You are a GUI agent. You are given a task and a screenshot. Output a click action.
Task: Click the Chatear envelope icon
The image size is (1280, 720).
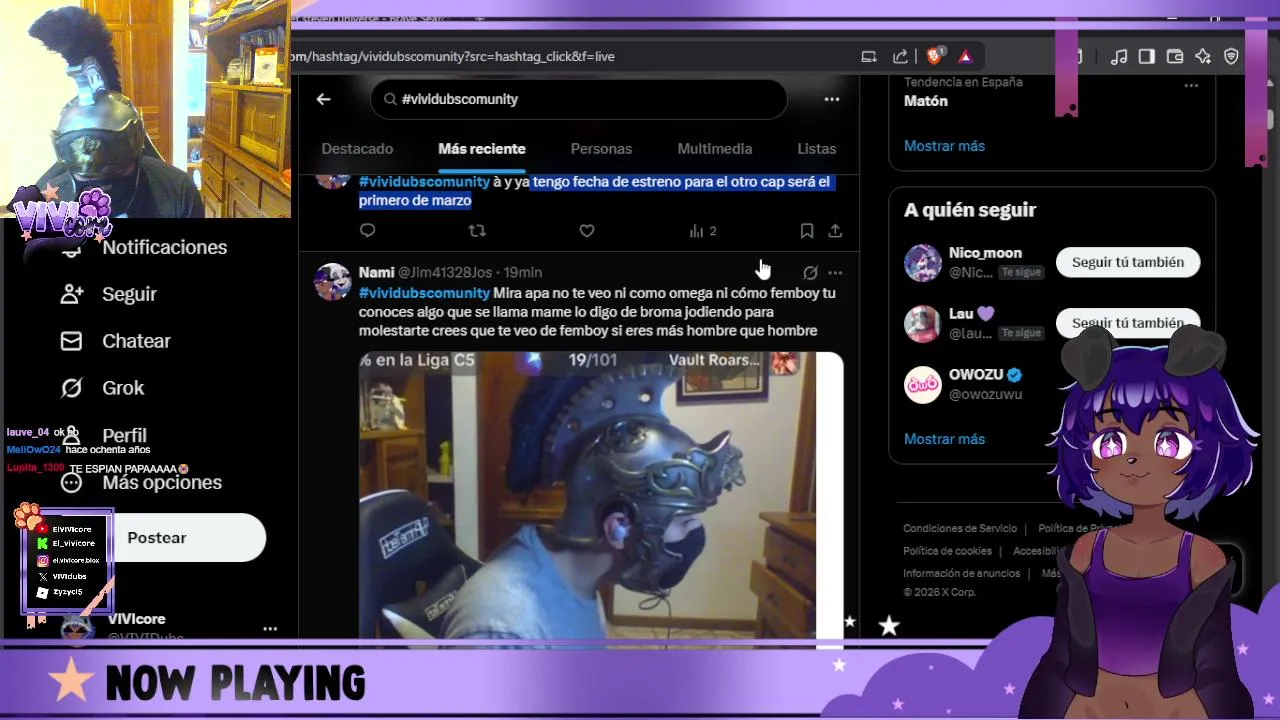point(71,341)
